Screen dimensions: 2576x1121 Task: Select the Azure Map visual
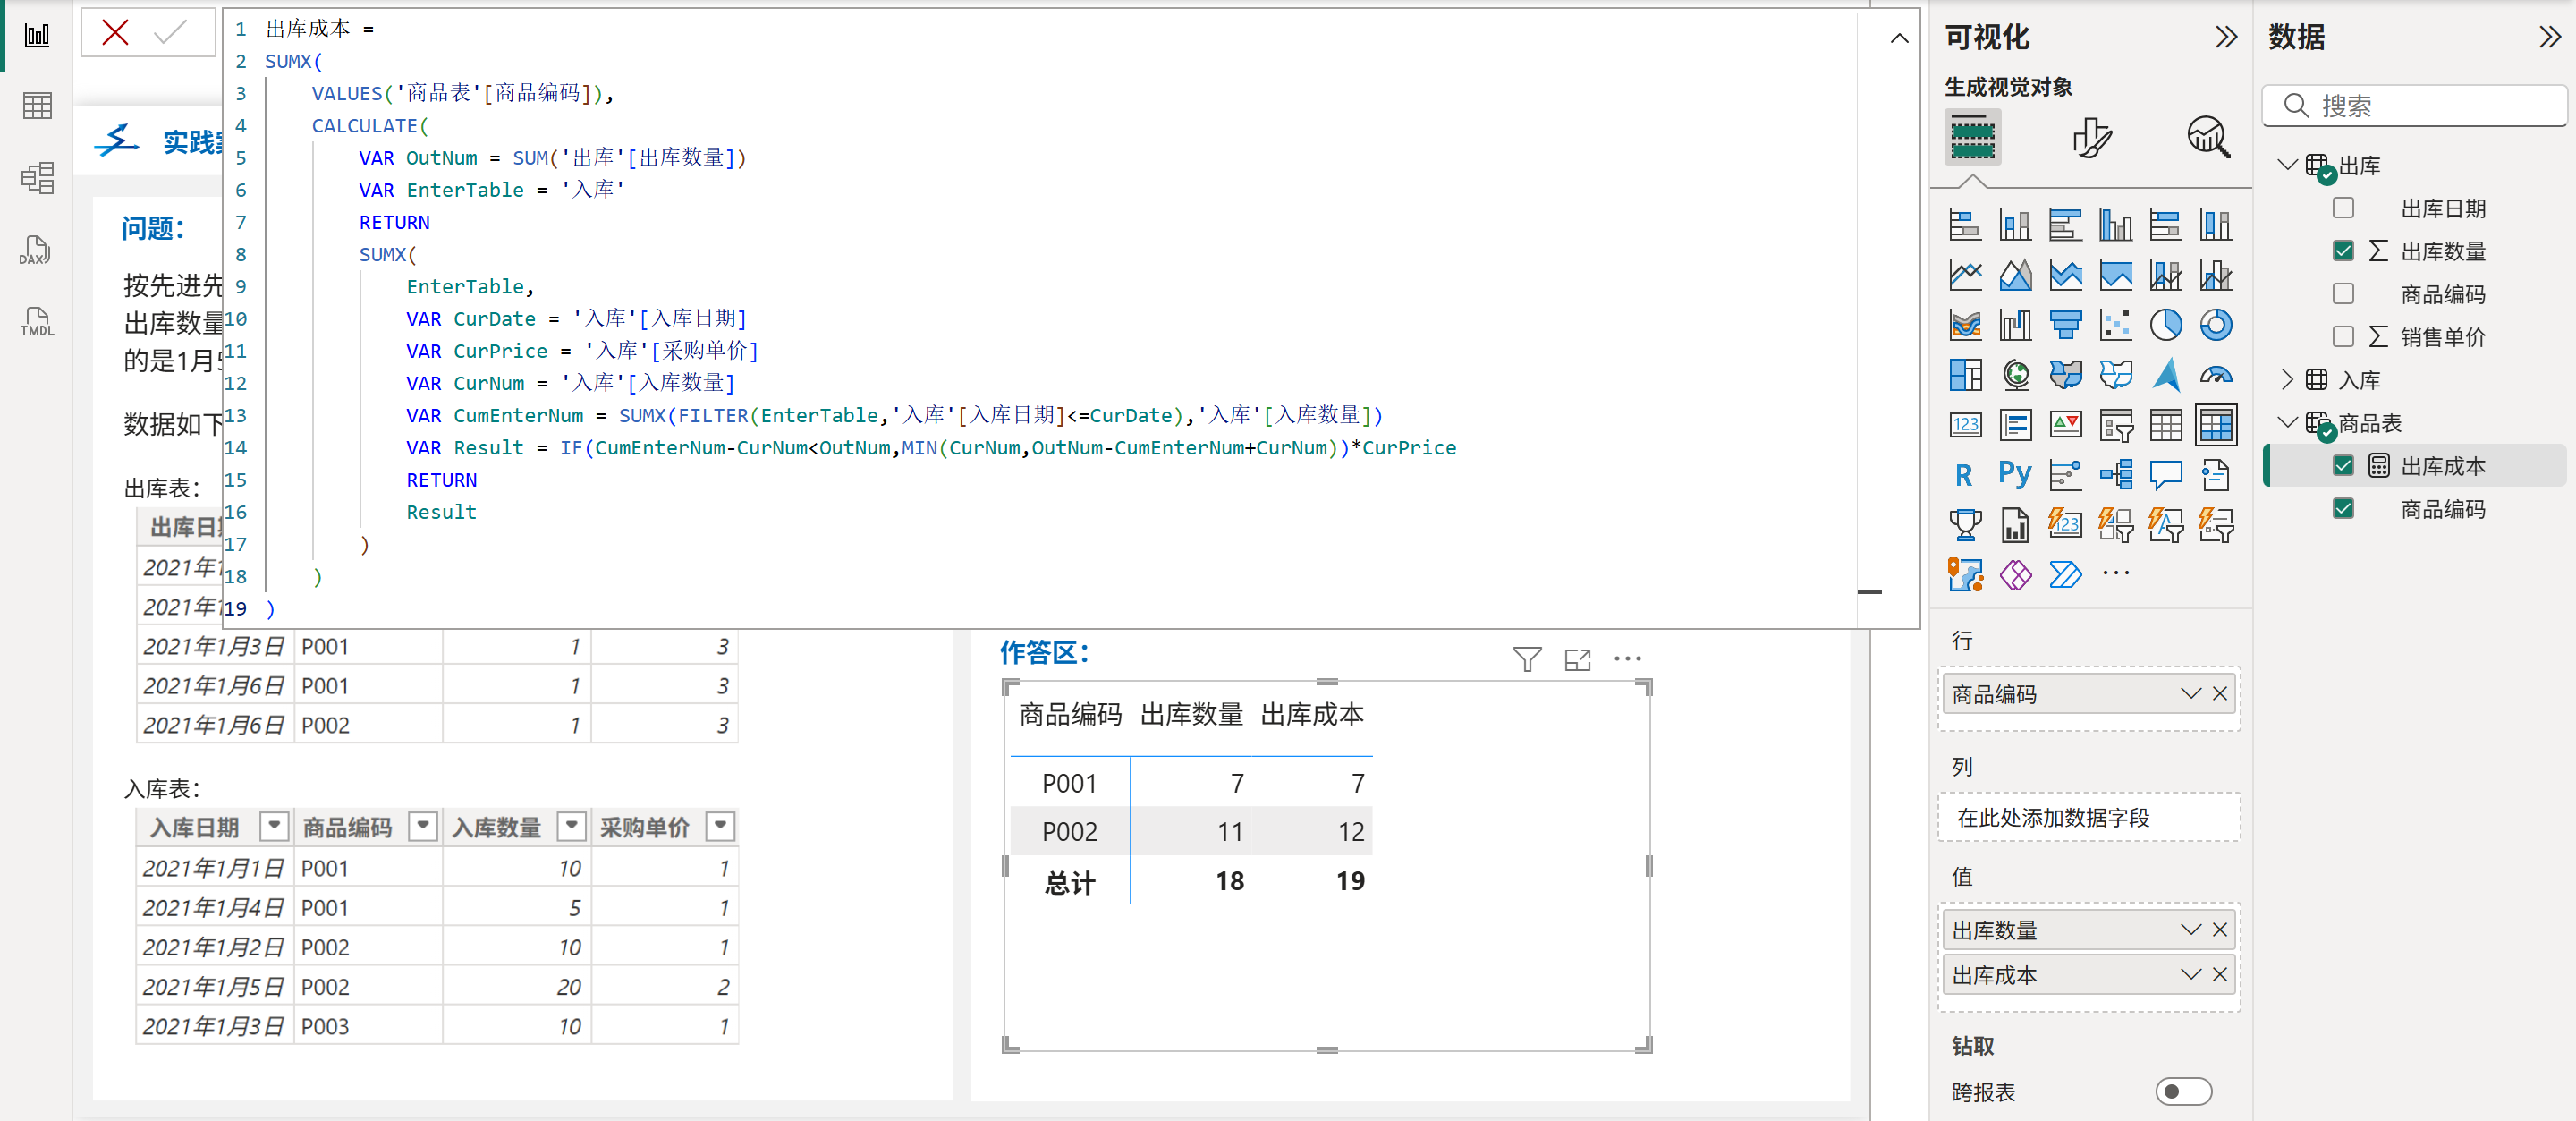click(2165, 375)
